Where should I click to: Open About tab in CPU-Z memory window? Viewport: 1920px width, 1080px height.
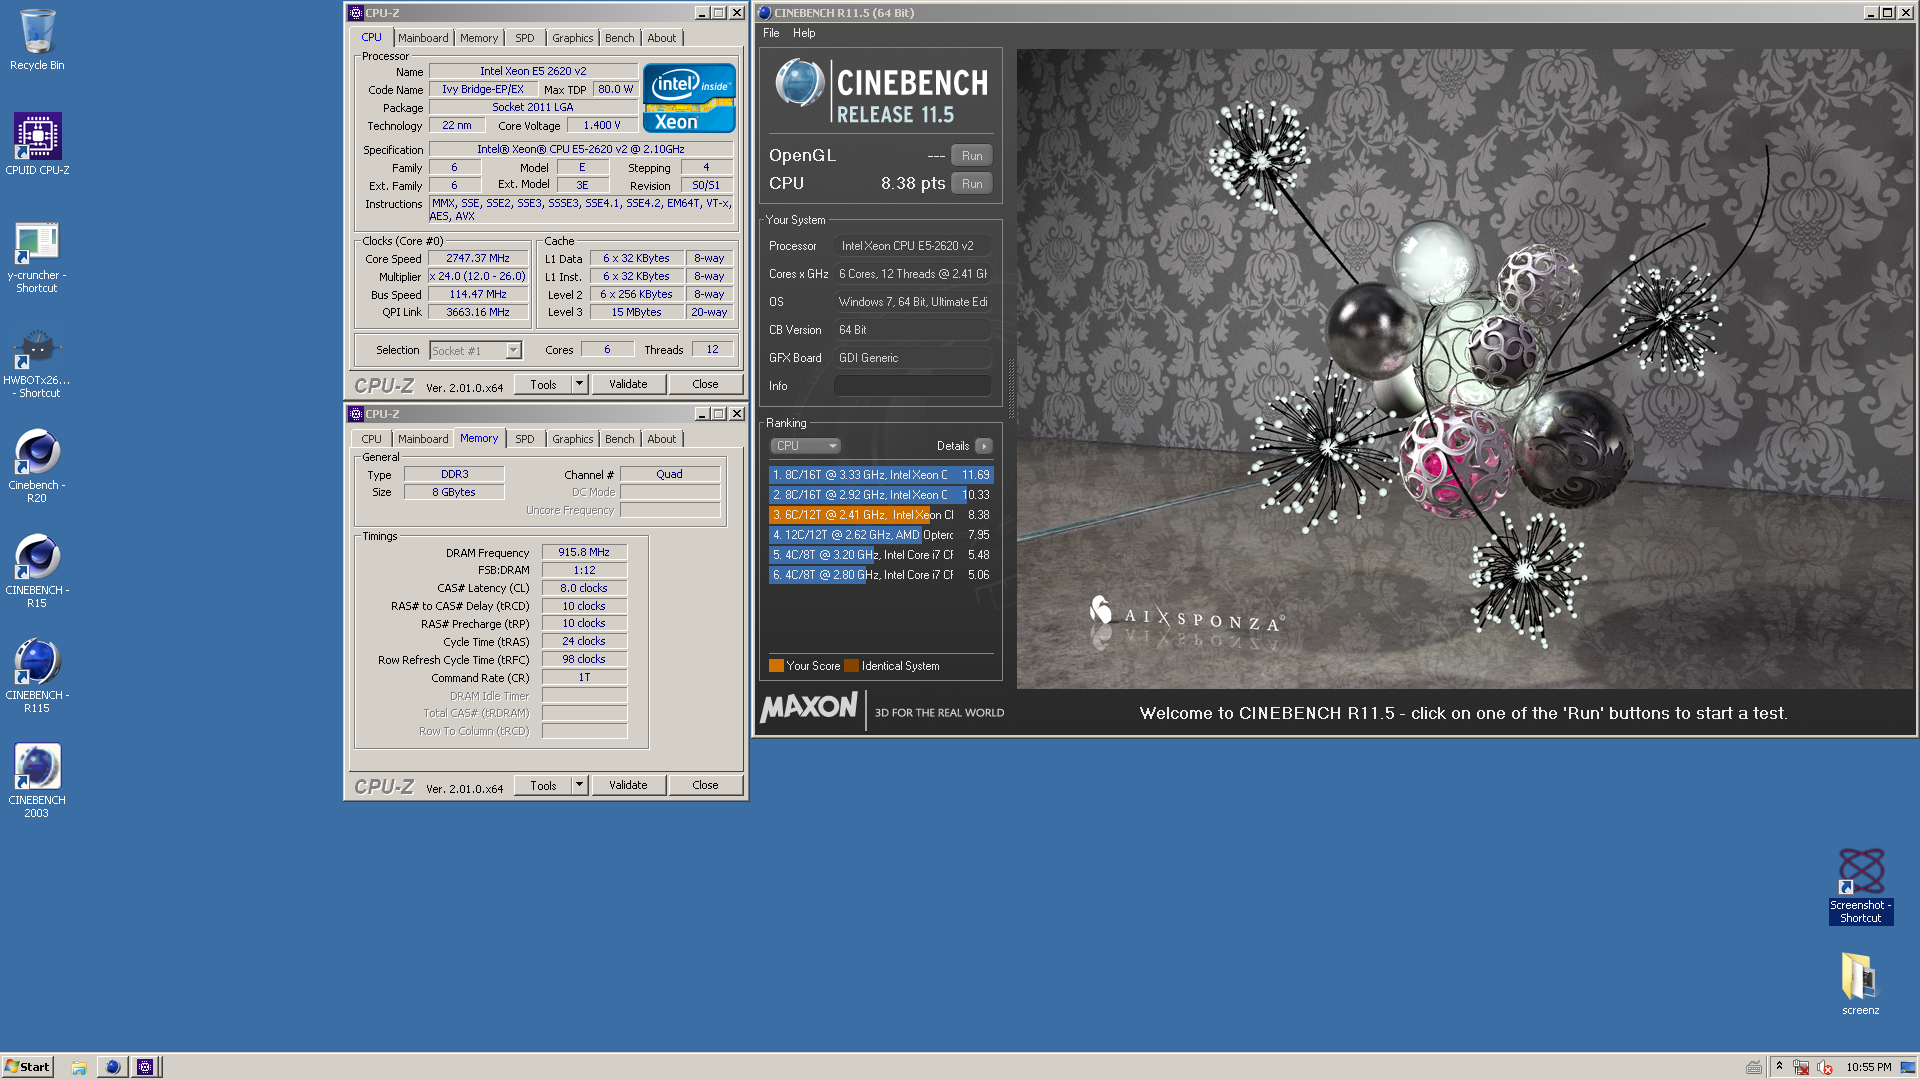click(661, 439)
